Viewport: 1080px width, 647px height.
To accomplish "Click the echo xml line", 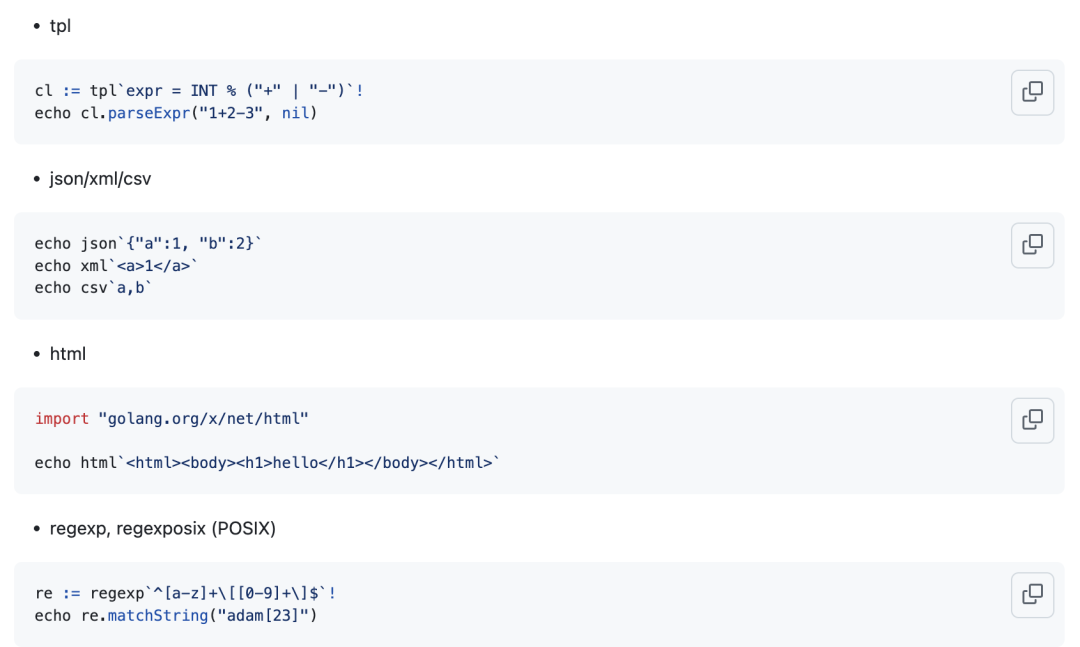I will pos(117,266).
